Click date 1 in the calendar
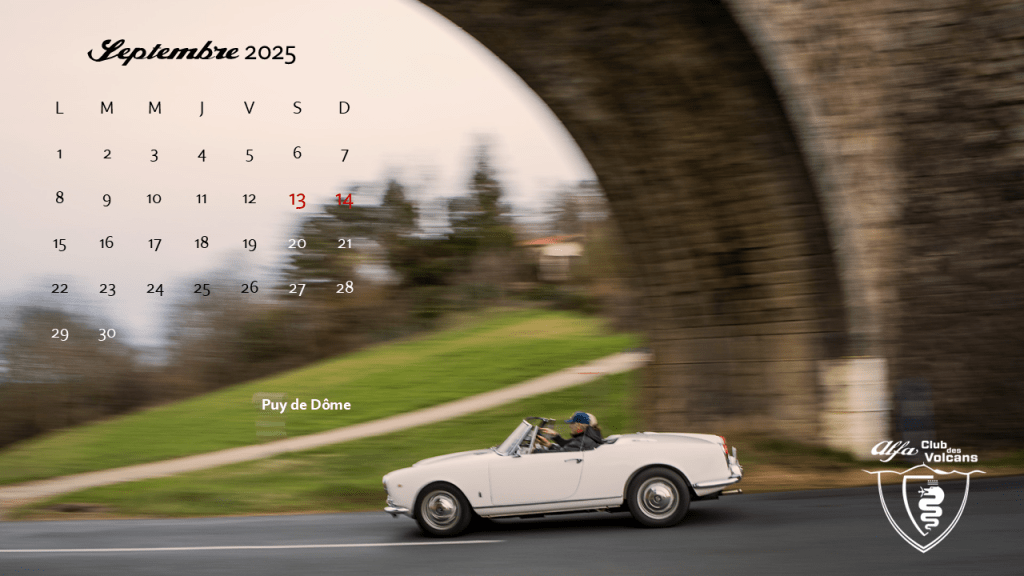Screen dimensions: 1024x576 pyautogui.click(x=59, y=154)
